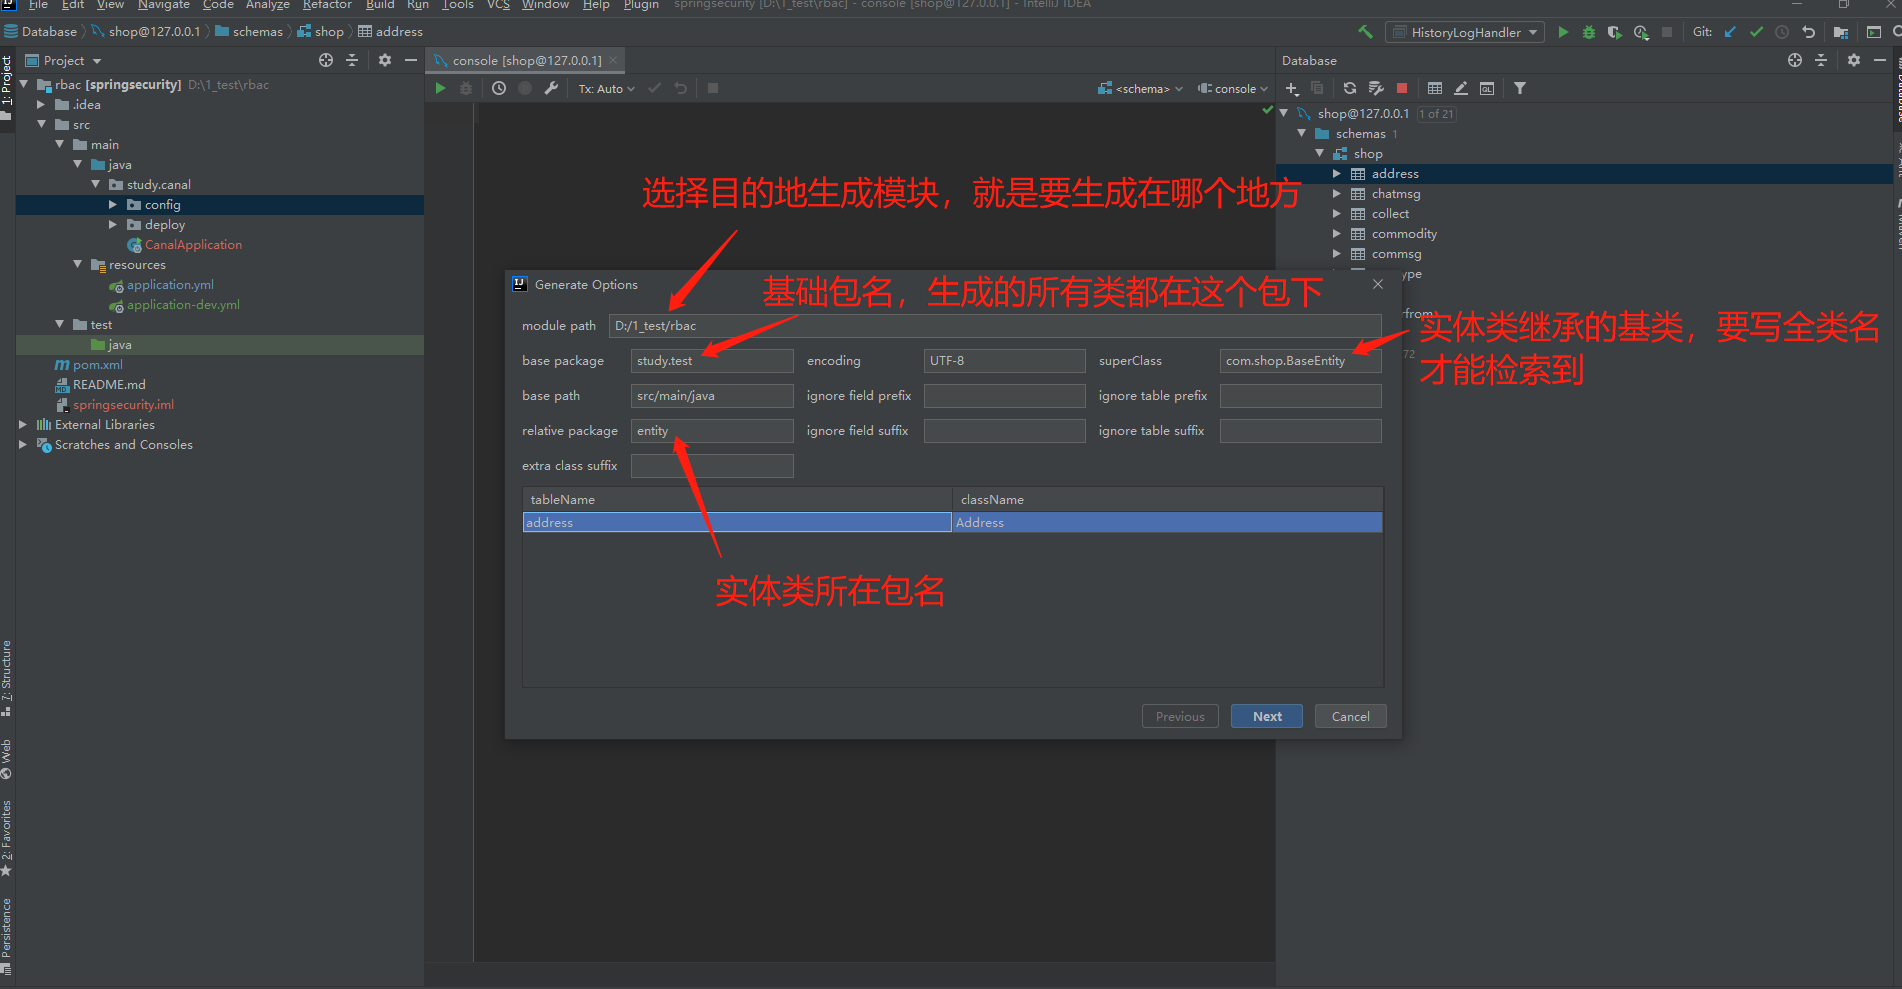
Task: Click the Database panel filter funnel
Action: point(1520,88)
